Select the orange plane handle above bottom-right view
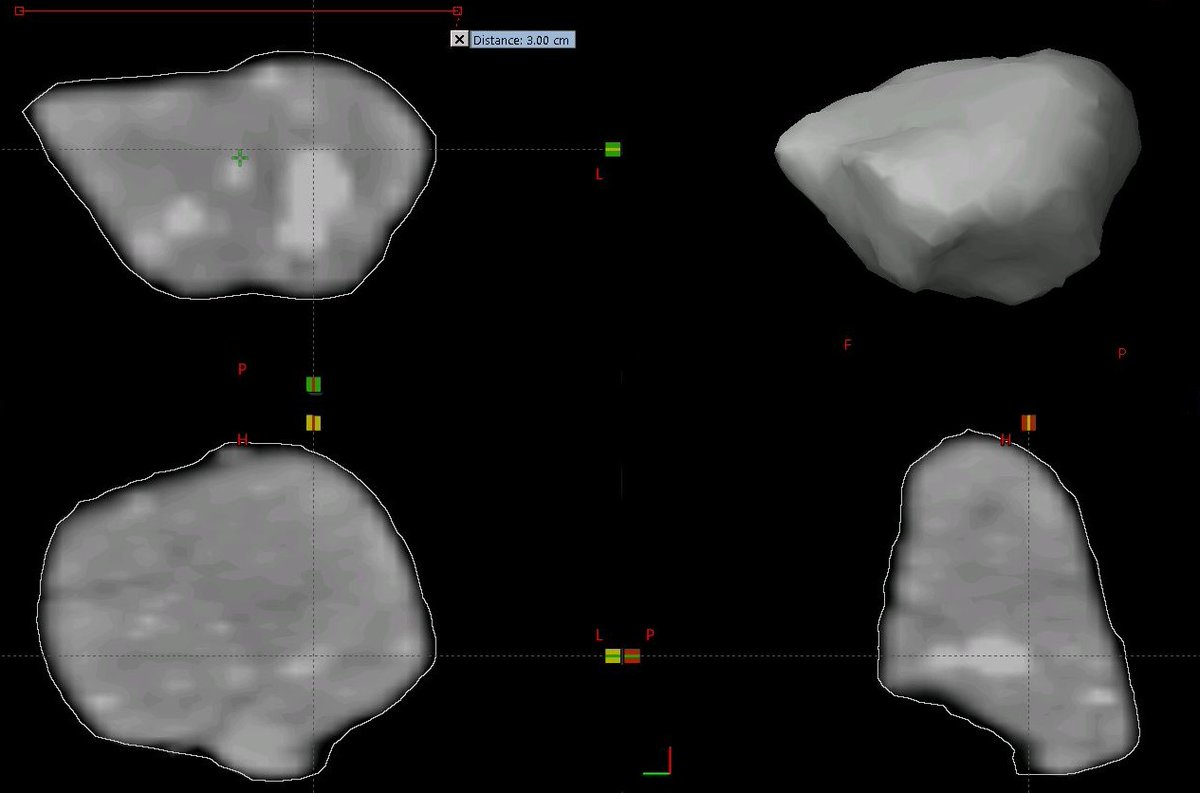Image resolution: width=1200 pixels, height=793 pixels. pos(1028,422)
